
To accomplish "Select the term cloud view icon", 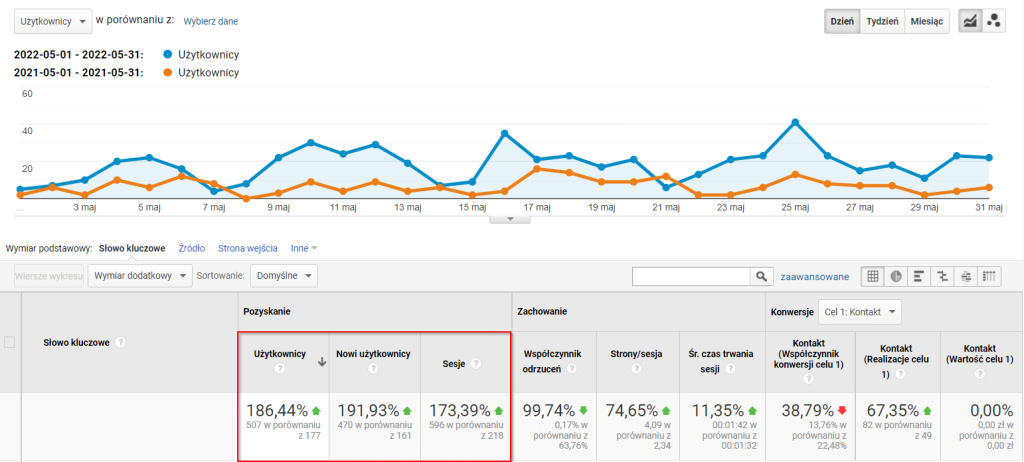I will pos(966,276).
